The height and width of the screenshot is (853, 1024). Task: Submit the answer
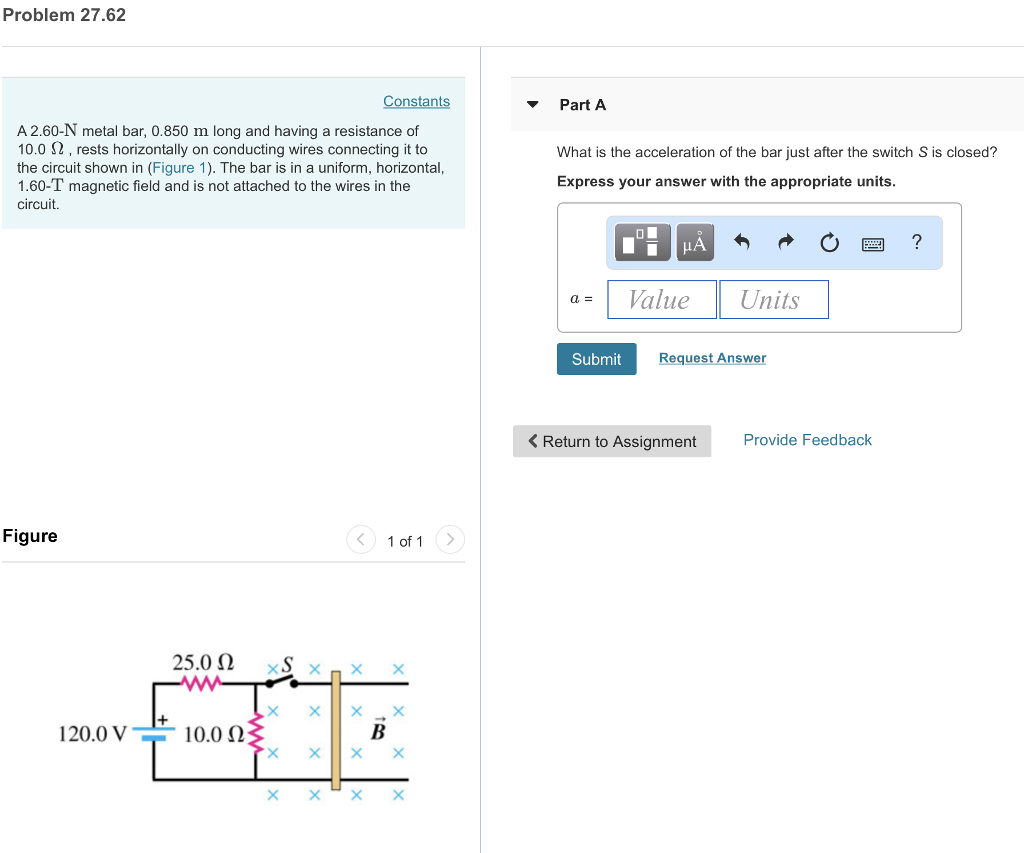[x=596, y=358]
